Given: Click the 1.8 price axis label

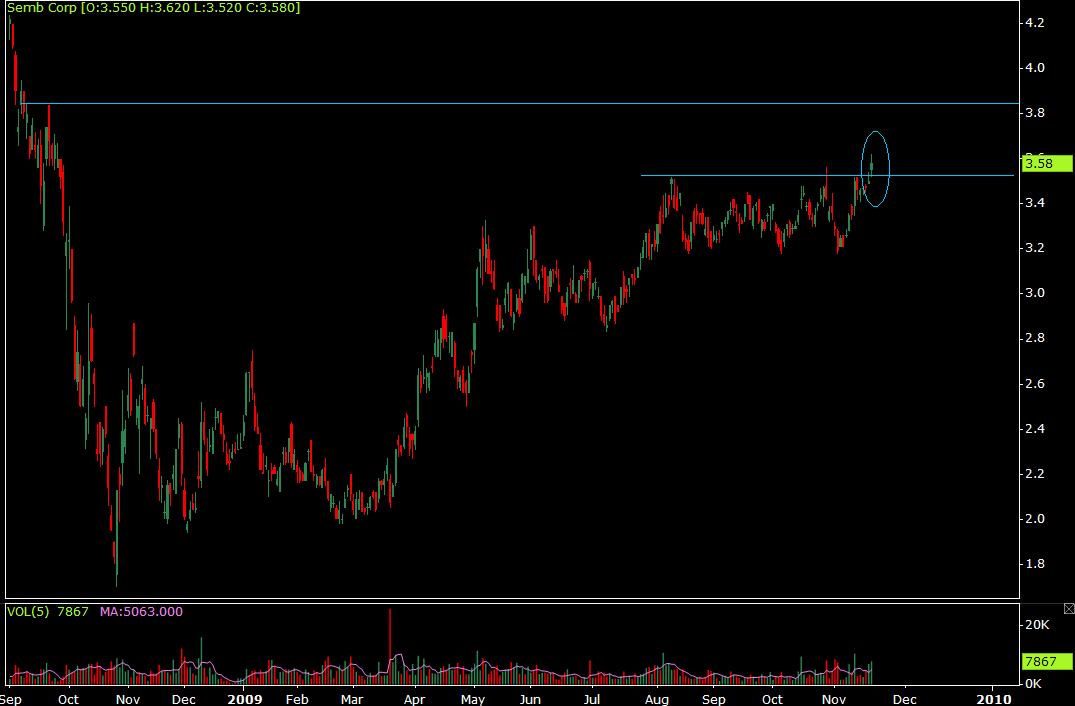Looking at the screenshot, I should (x=1034, y=564).
